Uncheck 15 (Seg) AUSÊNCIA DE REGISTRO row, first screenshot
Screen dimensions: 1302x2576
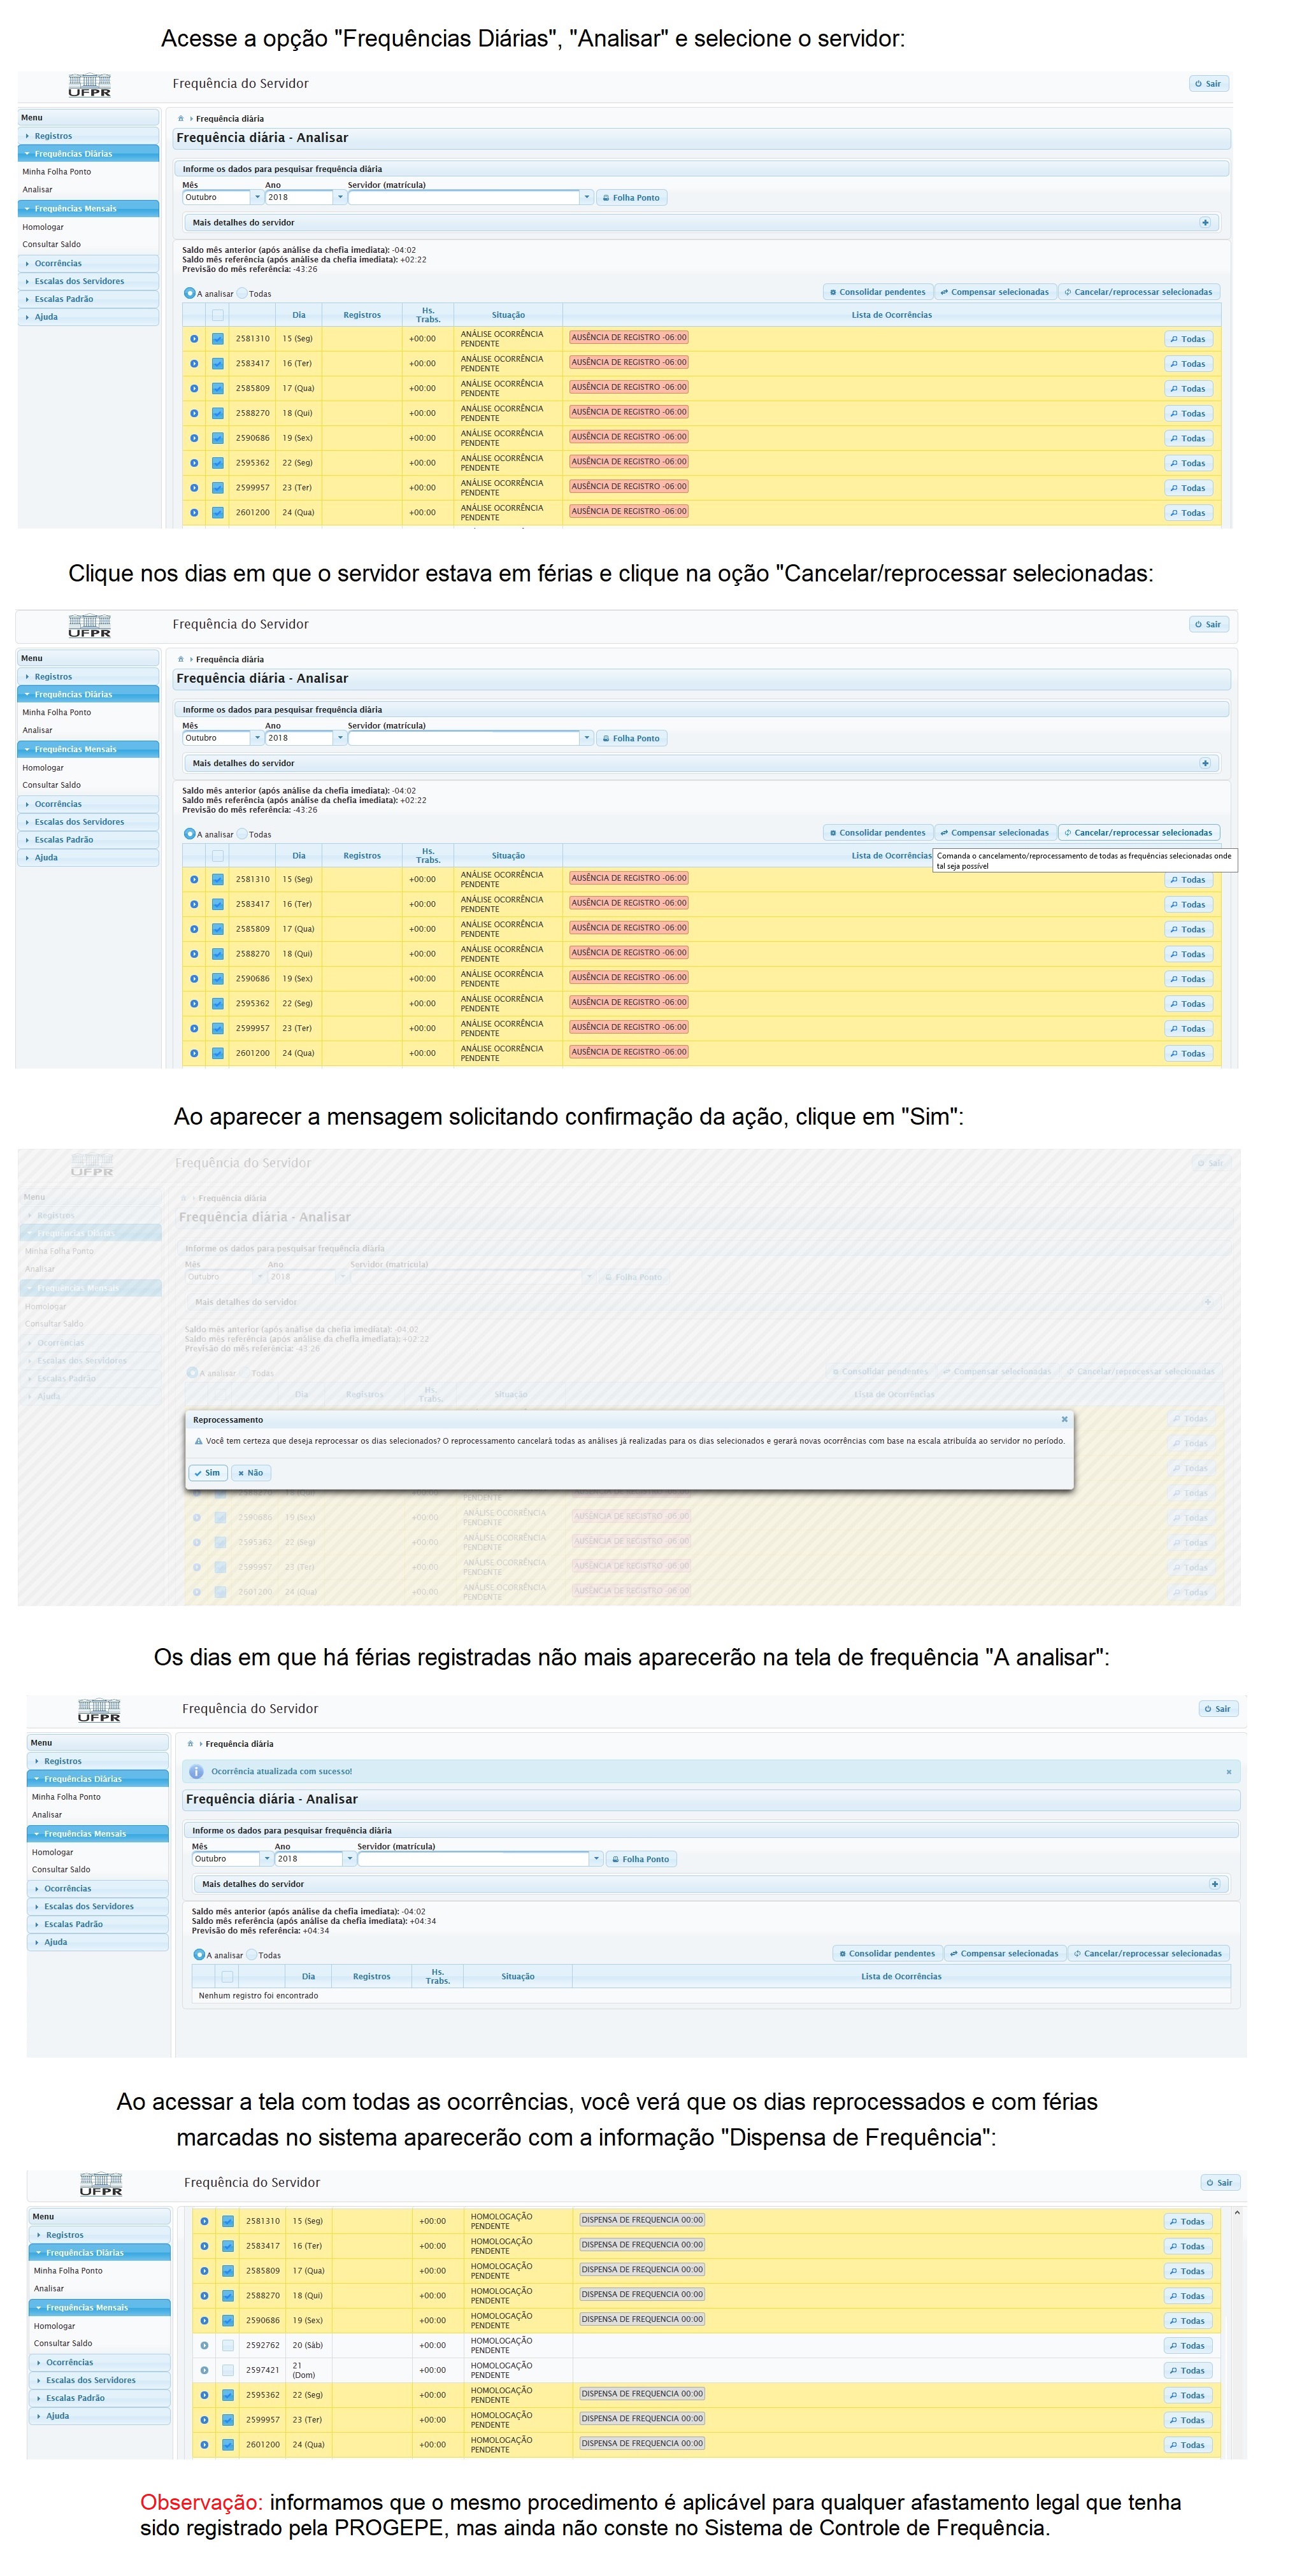(218, 339)
